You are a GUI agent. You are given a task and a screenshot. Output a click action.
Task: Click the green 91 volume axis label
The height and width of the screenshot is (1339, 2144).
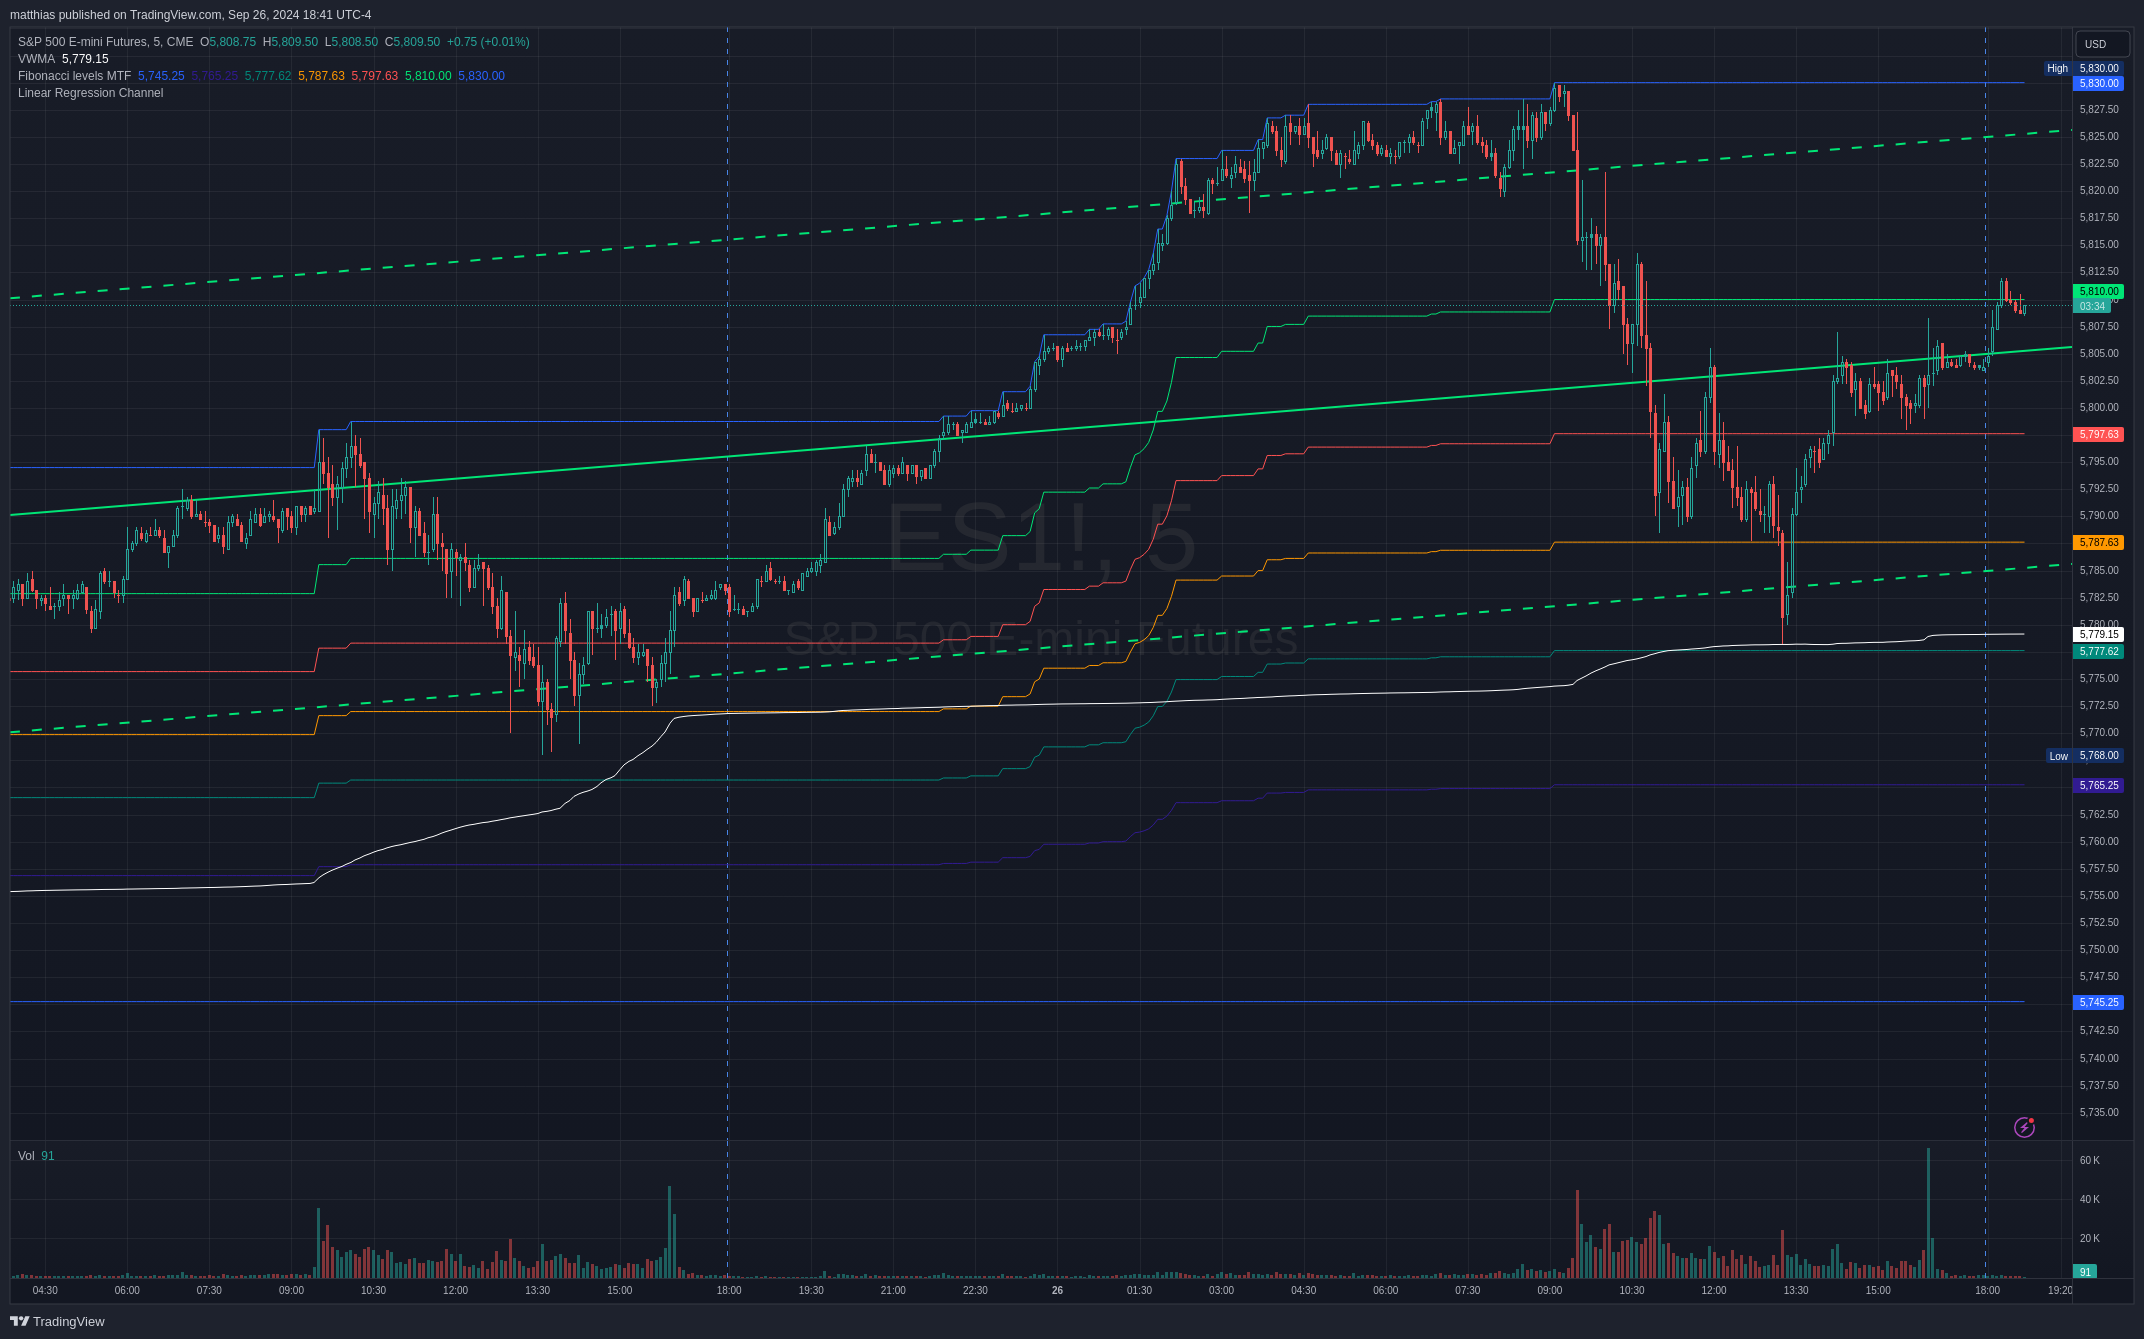(x=2085, y=1272)
